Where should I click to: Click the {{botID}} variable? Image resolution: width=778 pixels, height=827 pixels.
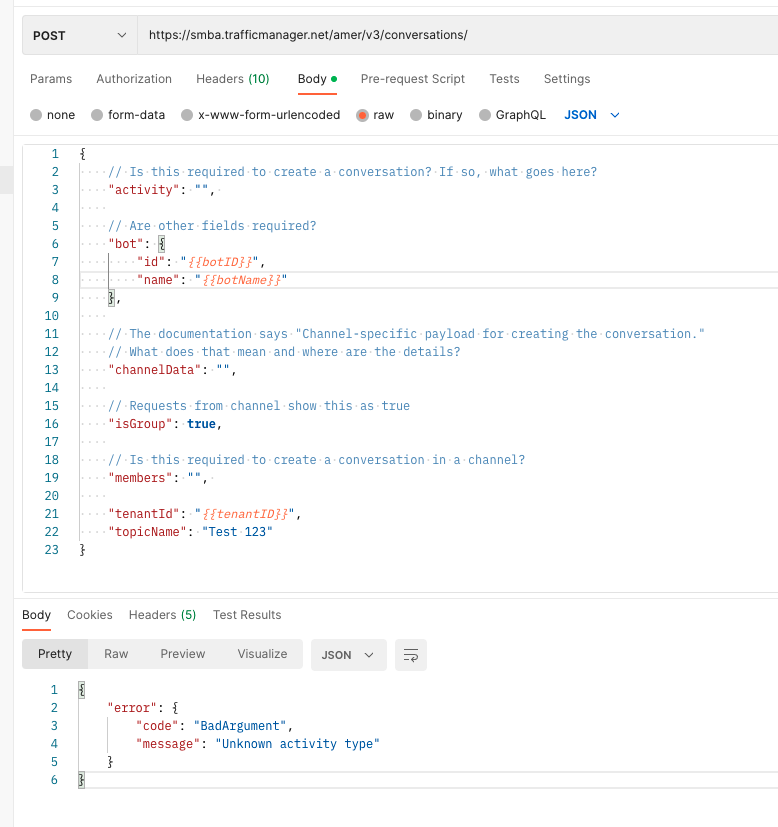[x=219, y=262]
